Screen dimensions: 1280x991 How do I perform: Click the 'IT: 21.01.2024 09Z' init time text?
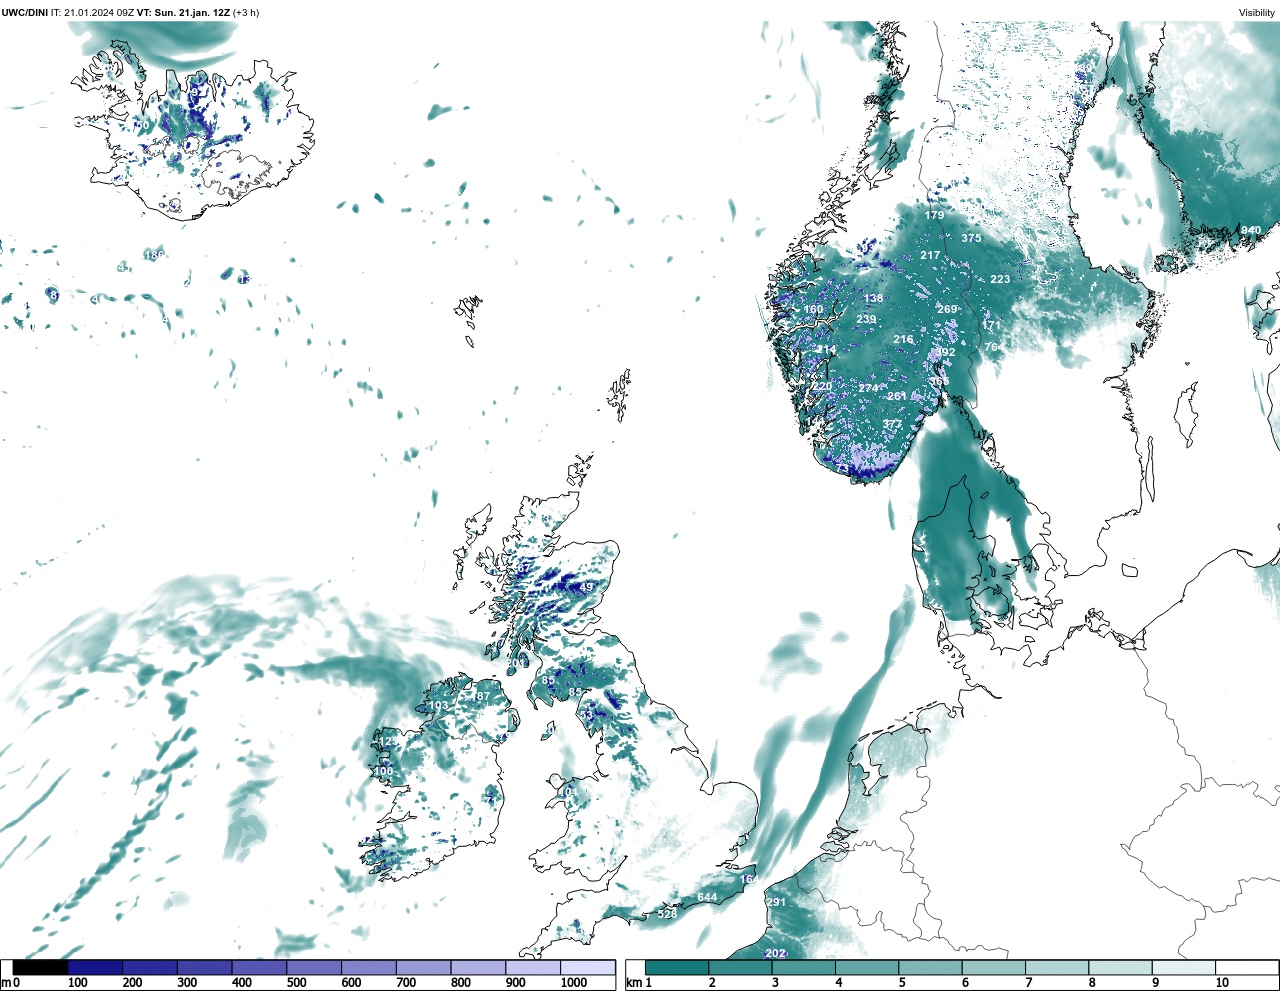pos(93,12)
